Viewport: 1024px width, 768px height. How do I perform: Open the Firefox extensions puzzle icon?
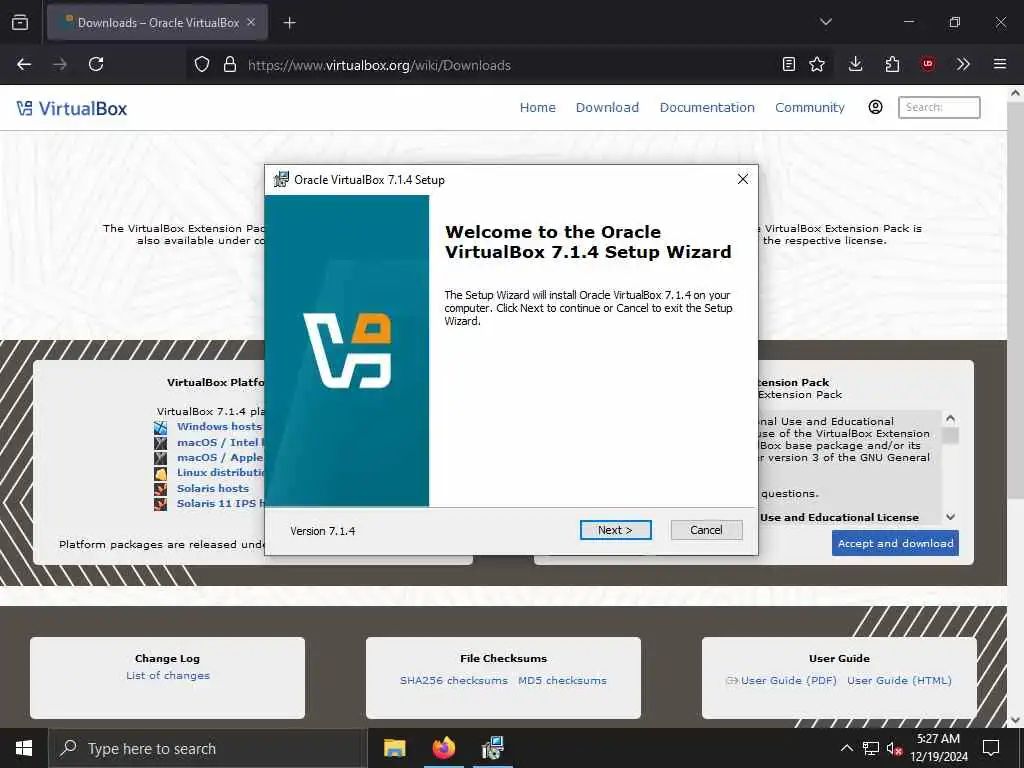coord(892,65)
